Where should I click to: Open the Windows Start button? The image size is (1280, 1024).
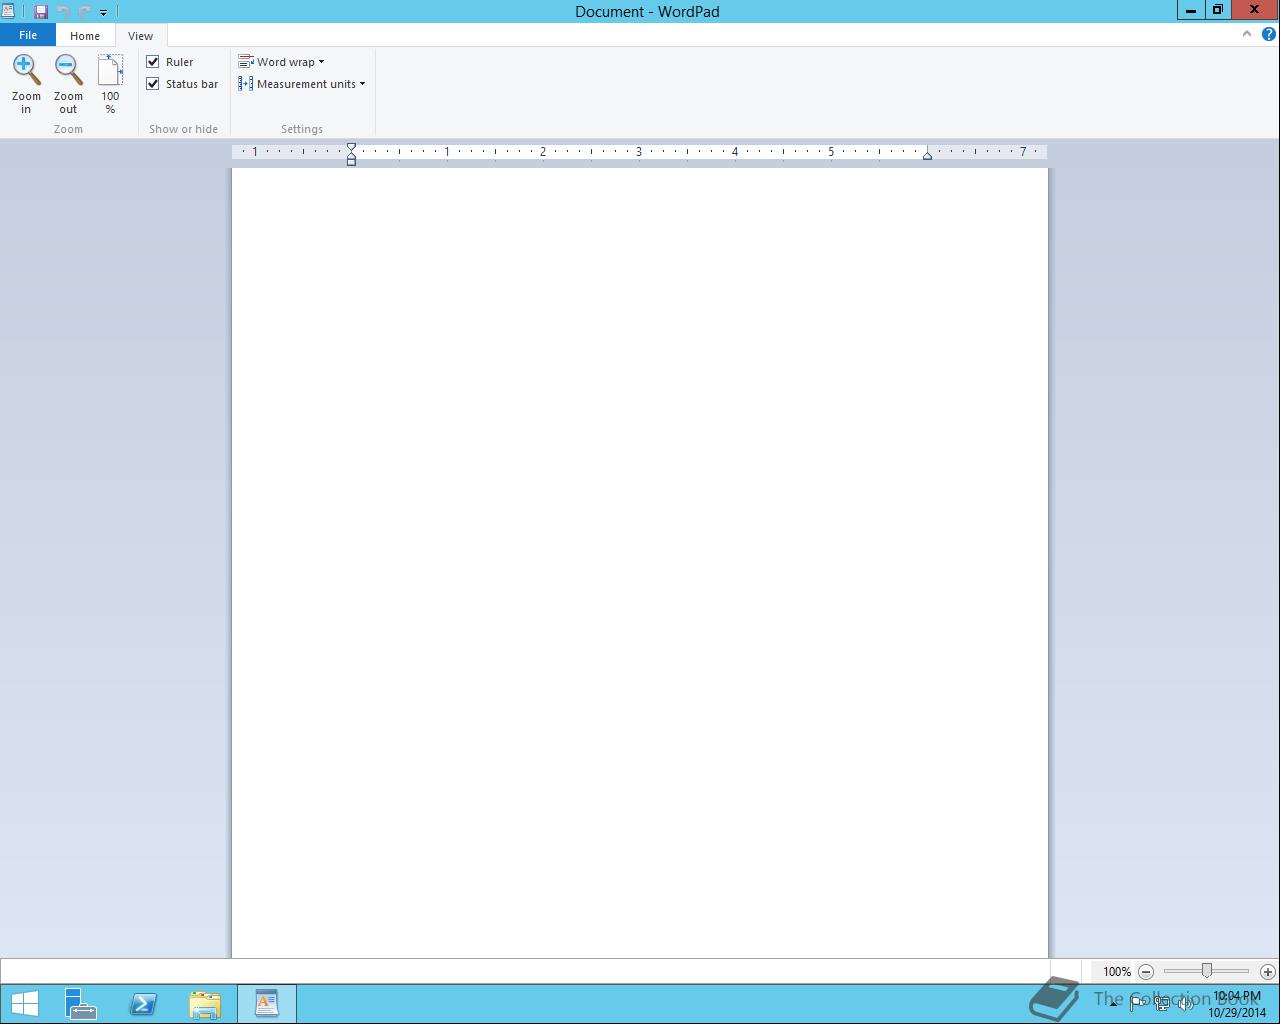(x=24, y=1003)
